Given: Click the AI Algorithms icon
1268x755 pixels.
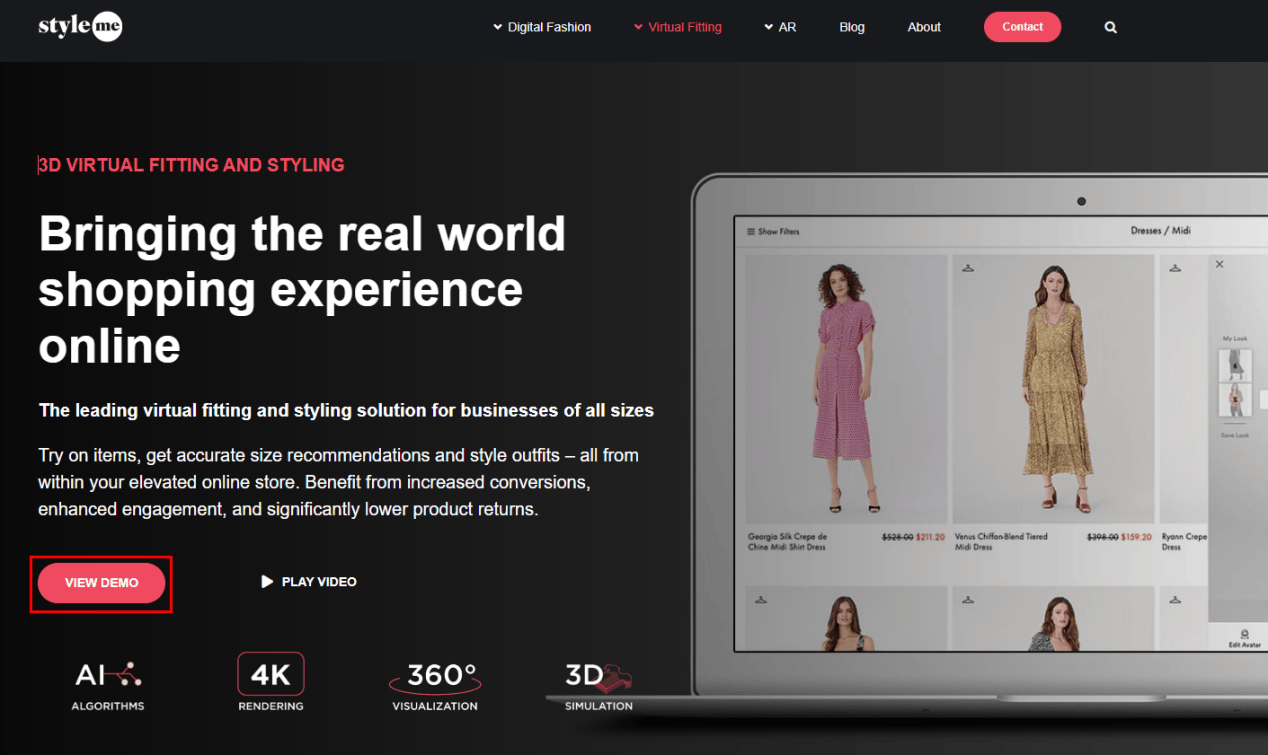Looking at the screenshot, I should [x=108, y=676].
